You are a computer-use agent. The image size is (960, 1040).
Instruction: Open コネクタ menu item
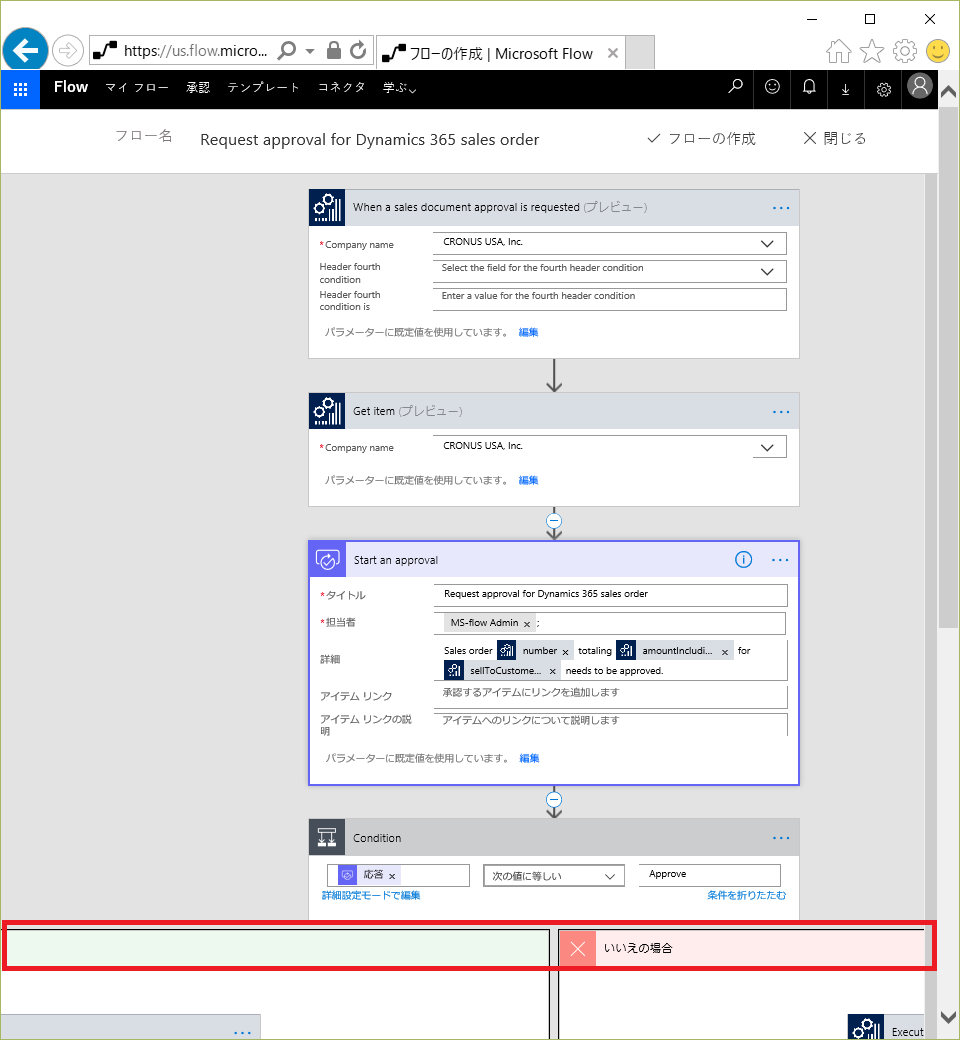341,88
